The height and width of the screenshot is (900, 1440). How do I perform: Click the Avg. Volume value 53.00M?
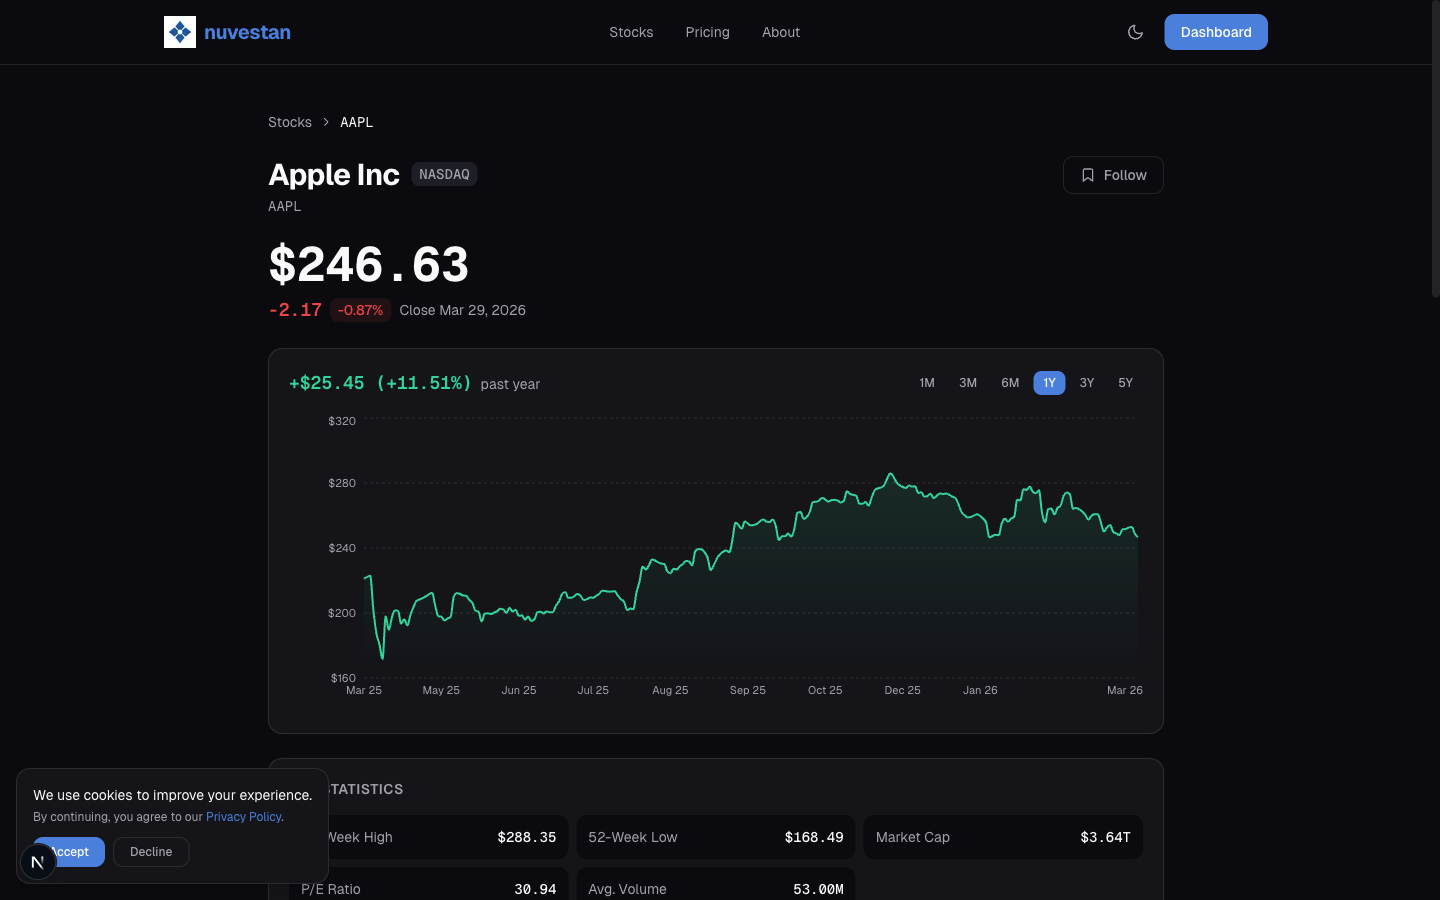pos(818,889)
